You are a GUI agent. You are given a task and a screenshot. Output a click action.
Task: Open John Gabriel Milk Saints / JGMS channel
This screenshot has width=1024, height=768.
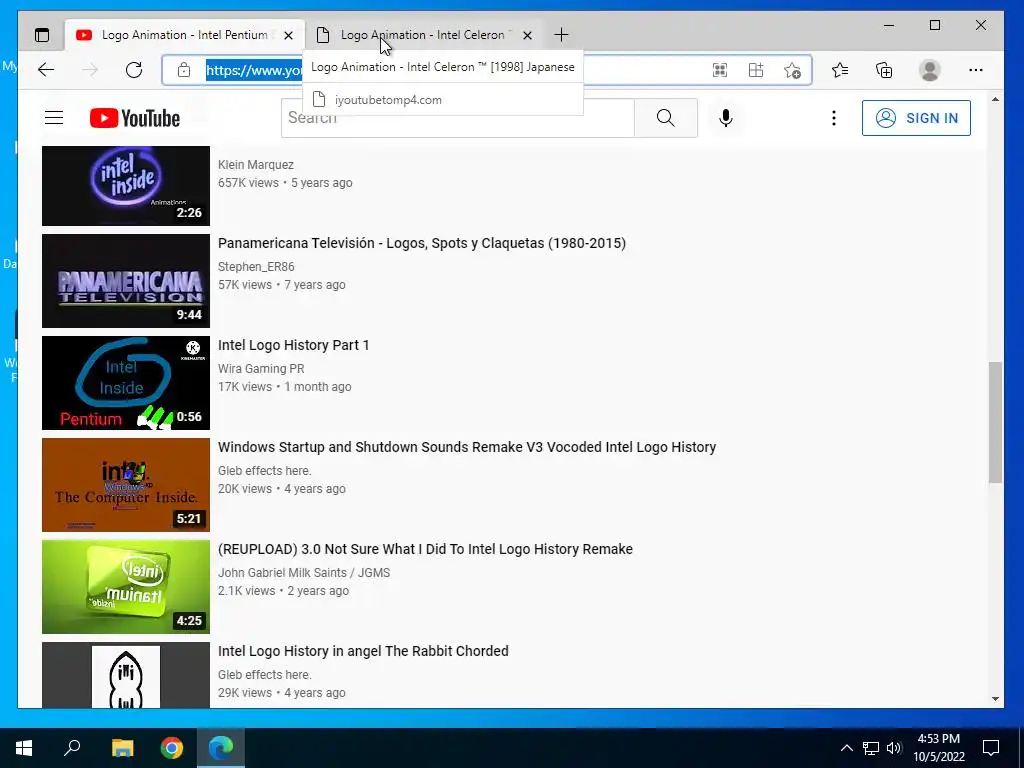[x=304, y=572]
